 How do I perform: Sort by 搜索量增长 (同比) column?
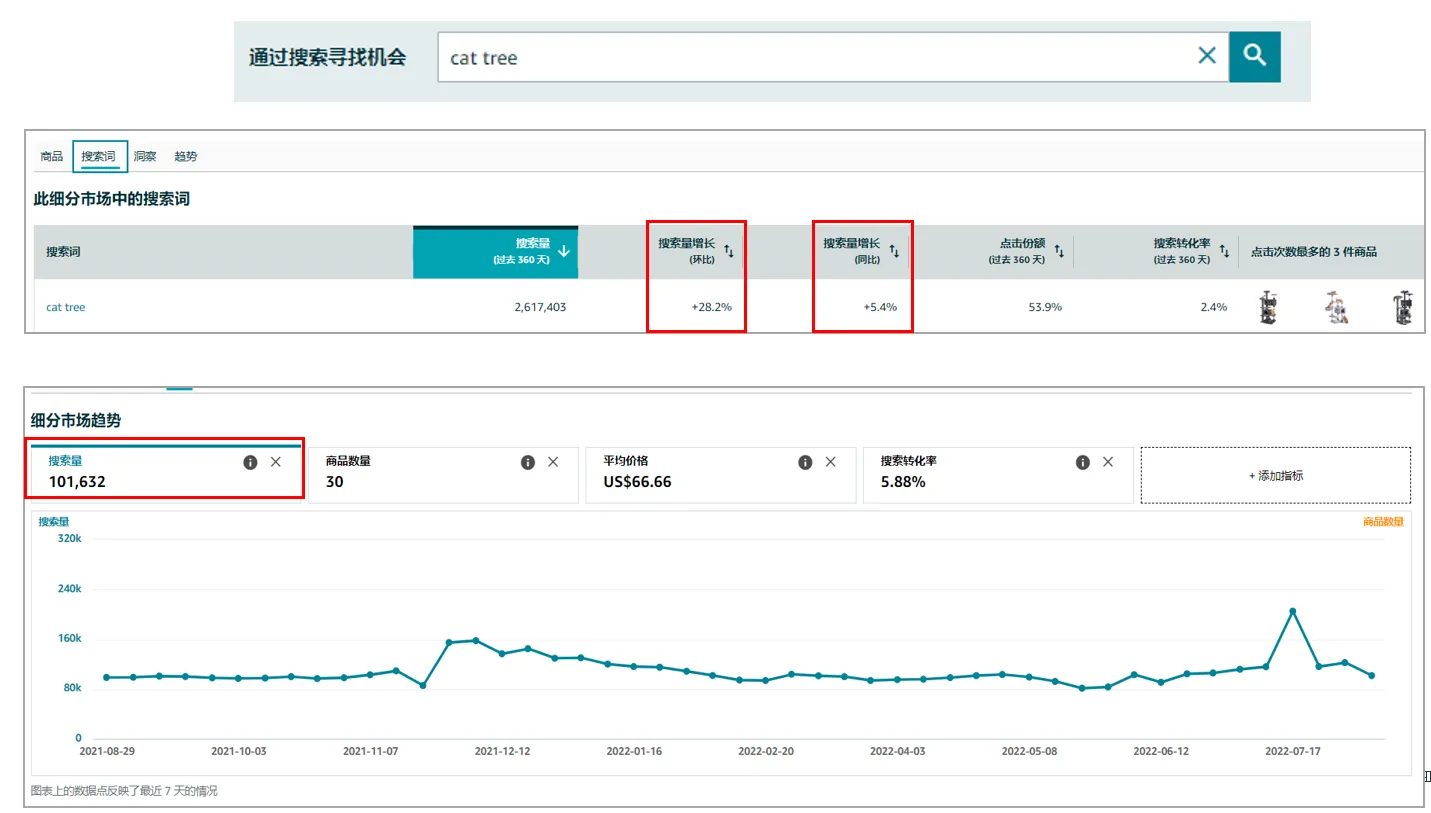click(x=895, y=251)
